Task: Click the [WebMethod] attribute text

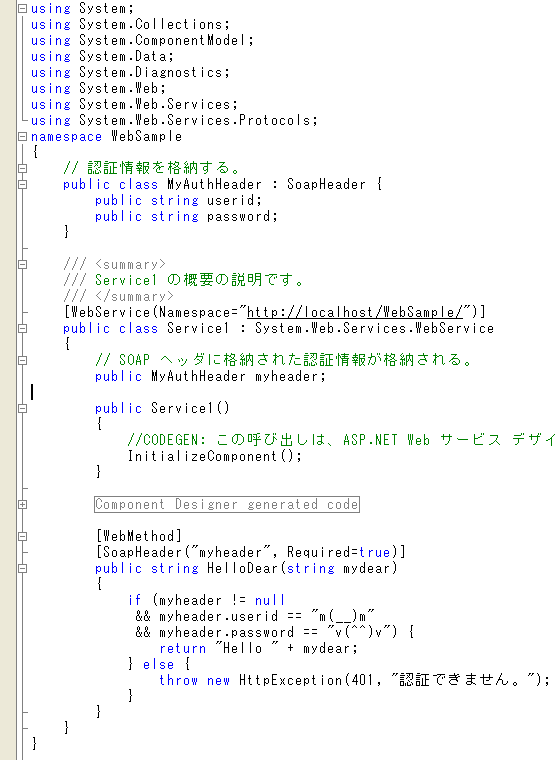Action: pos(139,536)
